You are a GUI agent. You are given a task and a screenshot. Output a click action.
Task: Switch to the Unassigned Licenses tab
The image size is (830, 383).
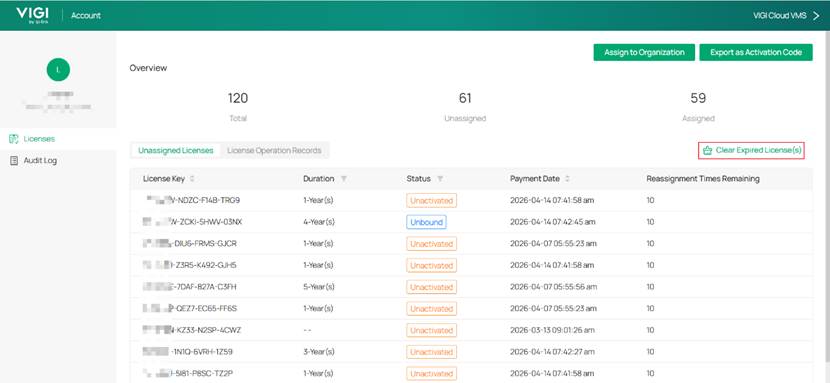coord(176,150)
